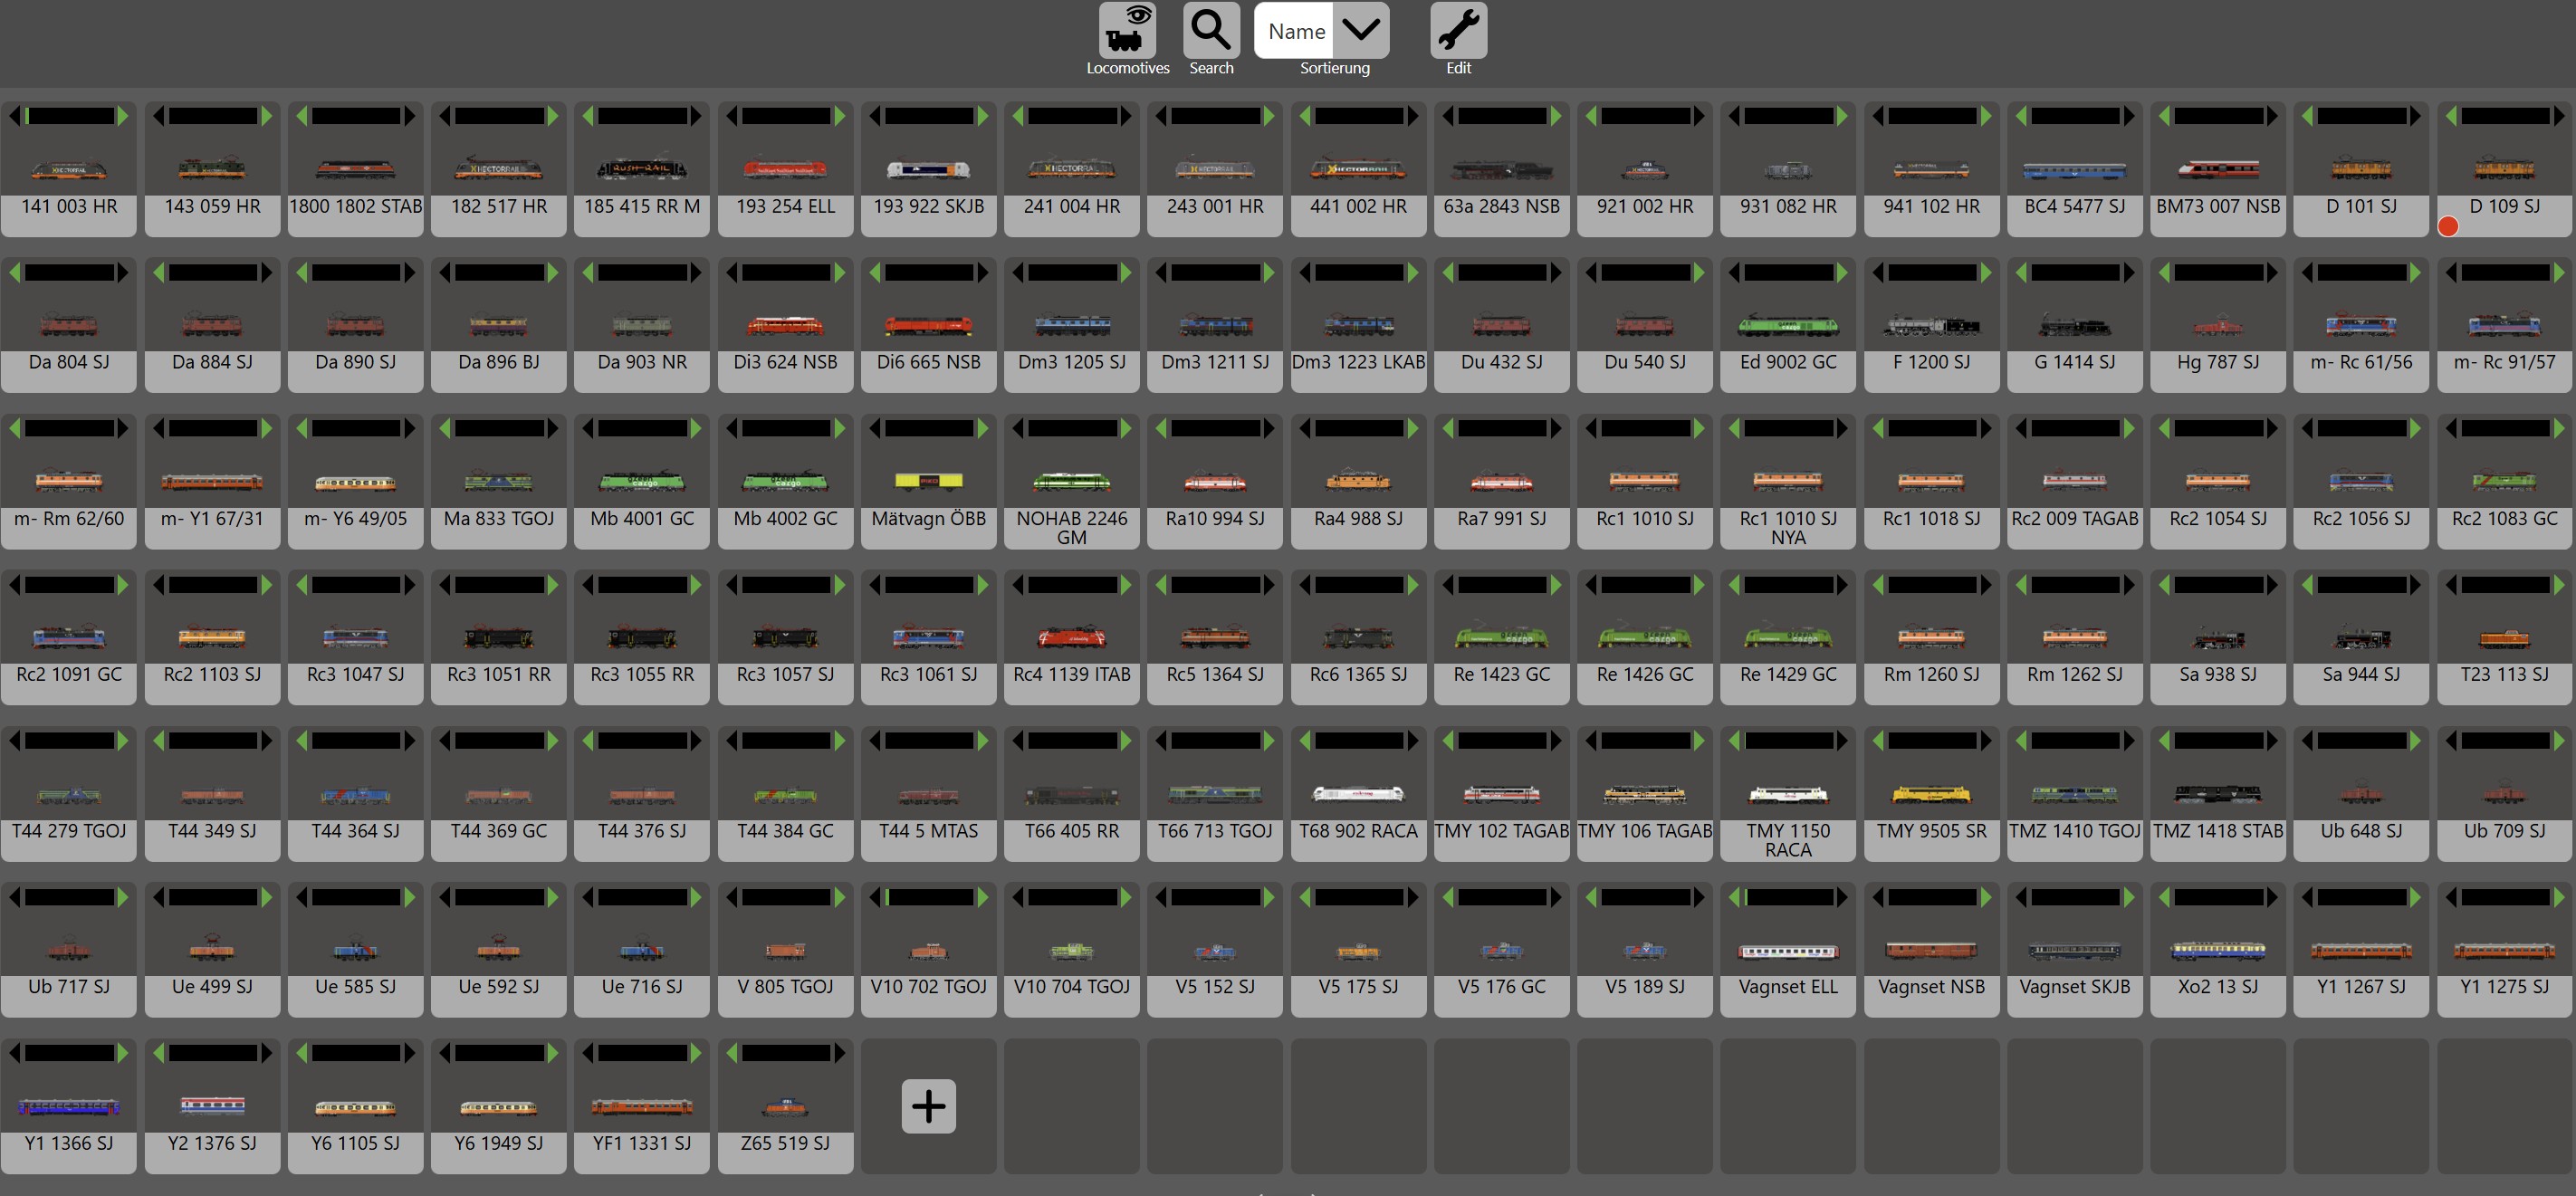The width and height of the screenshot is (2576, 1196).
Task: Adjust the V10 702 TGOJ speed bar
Action: click(928, 897)
